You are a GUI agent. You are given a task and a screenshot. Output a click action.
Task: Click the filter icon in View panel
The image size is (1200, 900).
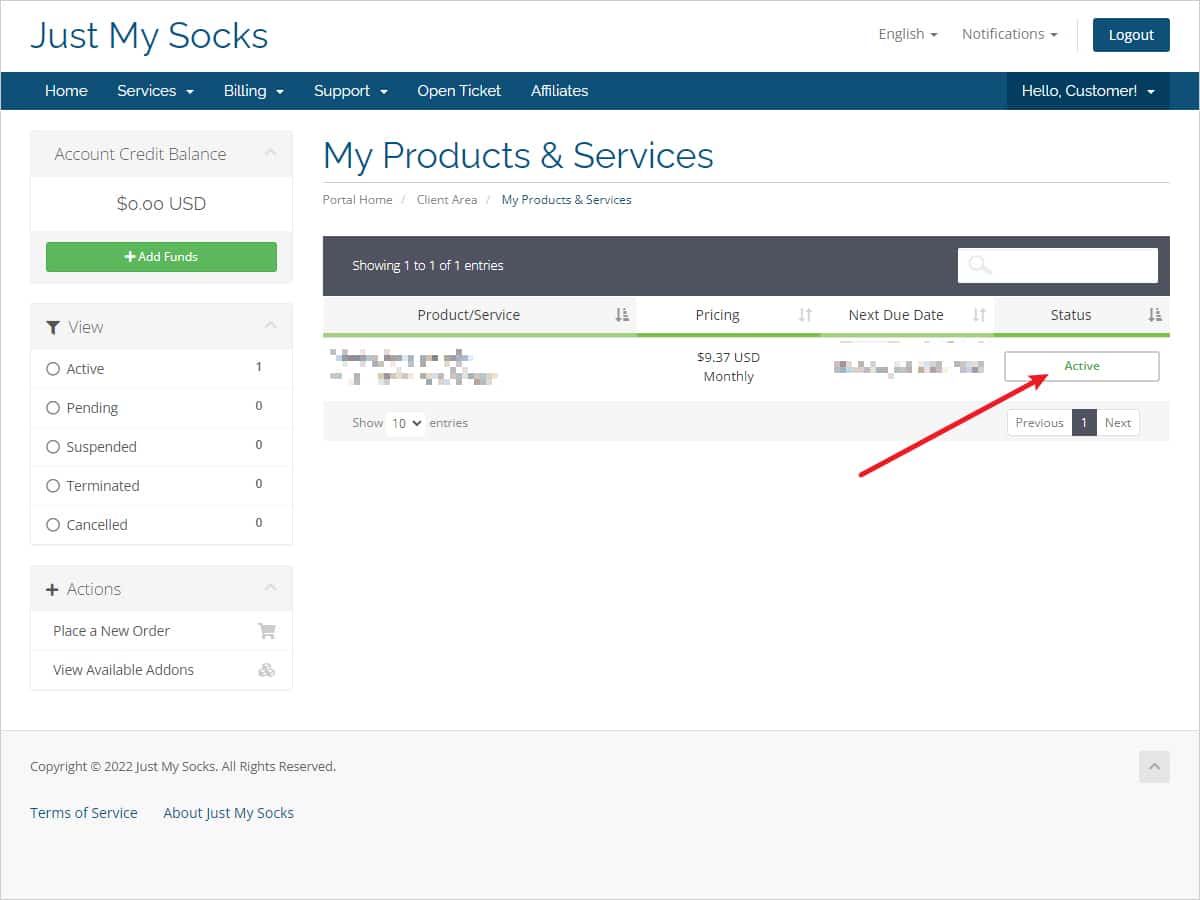[x=53, y=327]
